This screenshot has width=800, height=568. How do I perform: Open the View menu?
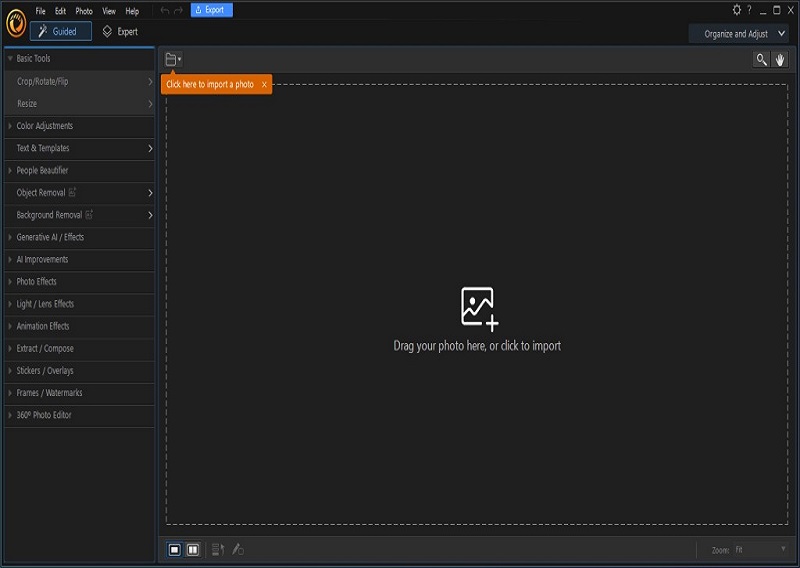click(109, 11)
